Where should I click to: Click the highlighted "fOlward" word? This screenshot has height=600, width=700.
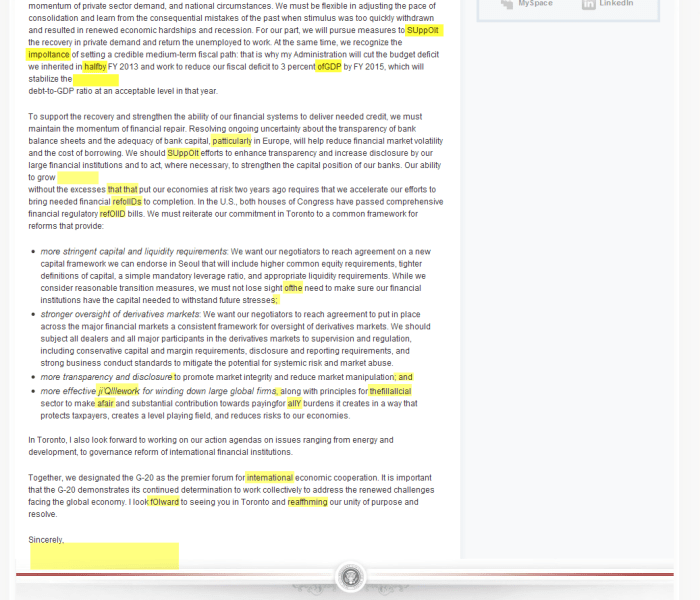(x=163, y=502)
